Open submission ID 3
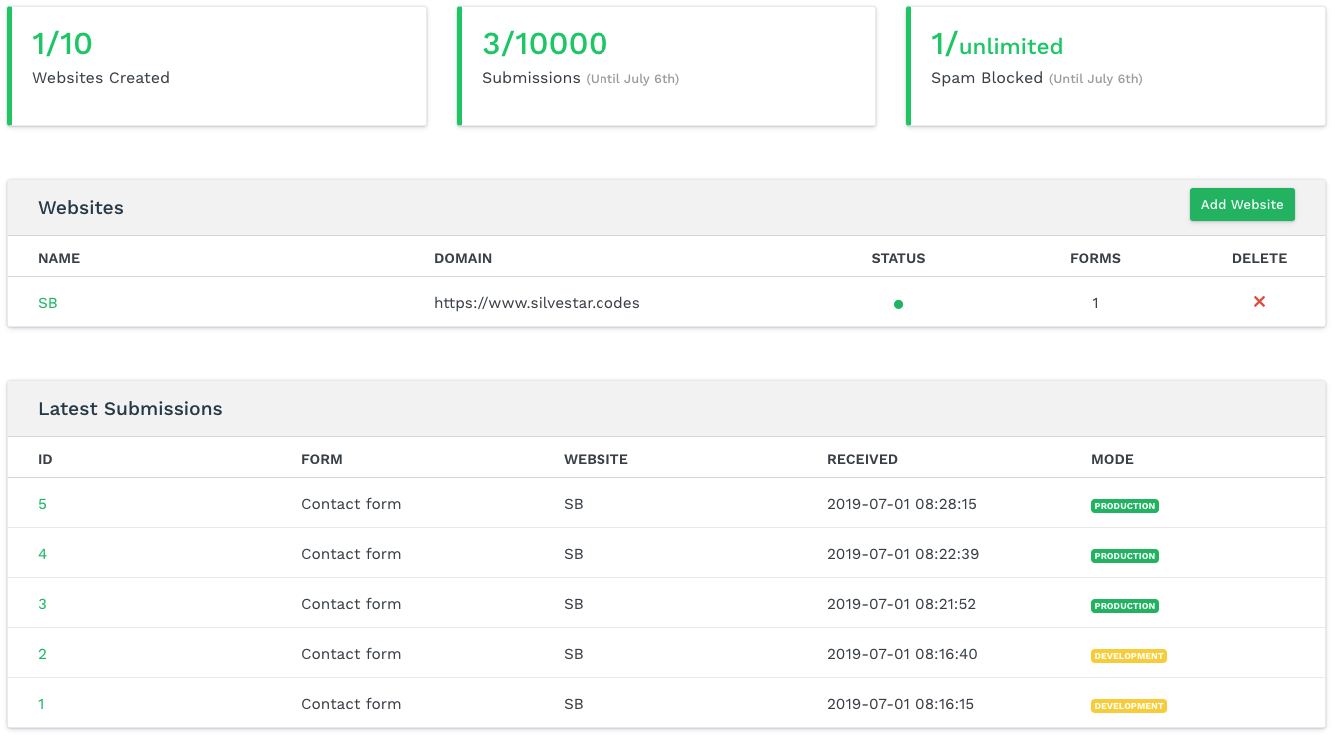This screenshot has width=1335, height=736. (42, 604)
